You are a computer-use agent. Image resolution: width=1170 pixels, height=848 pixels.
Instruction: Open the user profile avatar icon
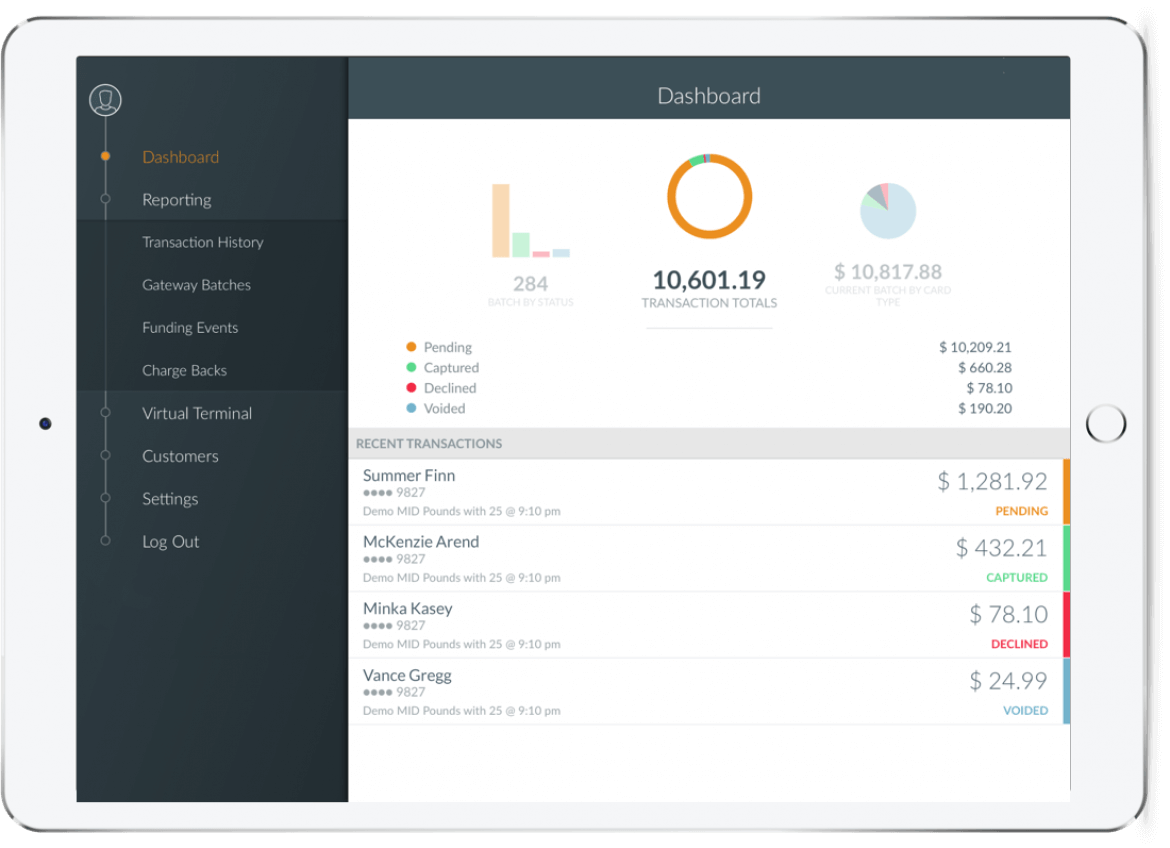pos(105,100)
